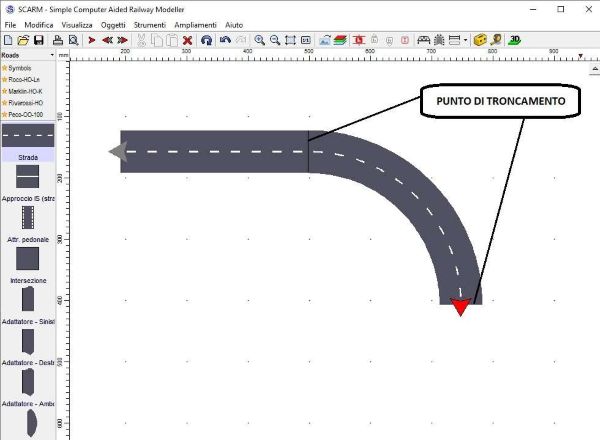
Task: Open the Aiuto menu
Action: click(234, 25)
